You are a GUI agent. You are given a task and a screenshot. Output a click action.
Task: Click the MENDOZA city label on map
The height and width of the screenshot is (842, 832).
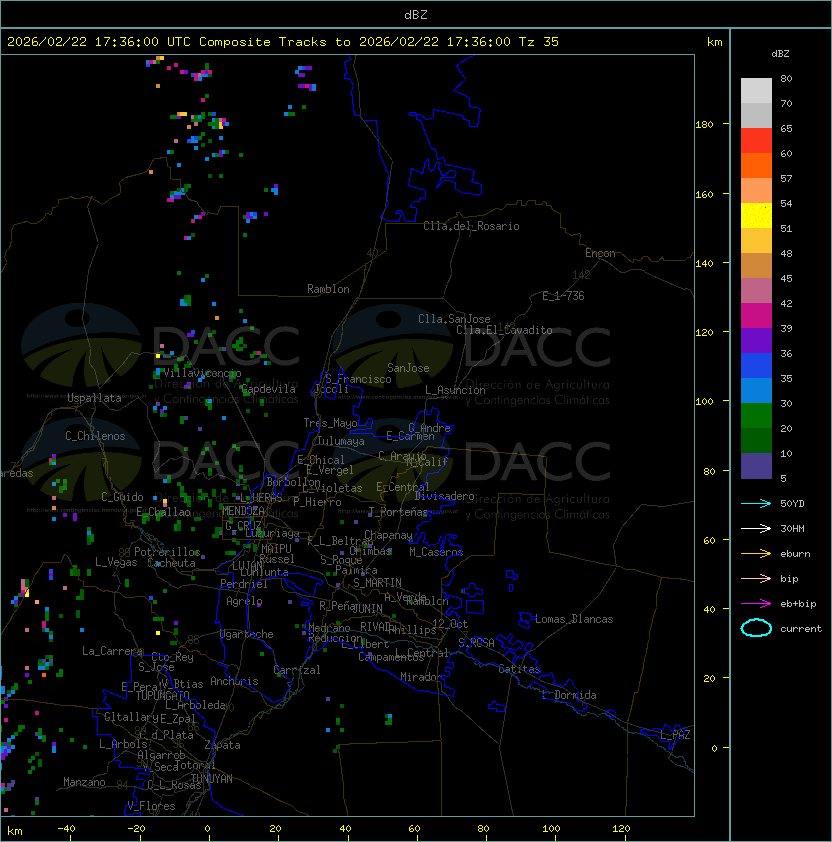click(244, 512)
